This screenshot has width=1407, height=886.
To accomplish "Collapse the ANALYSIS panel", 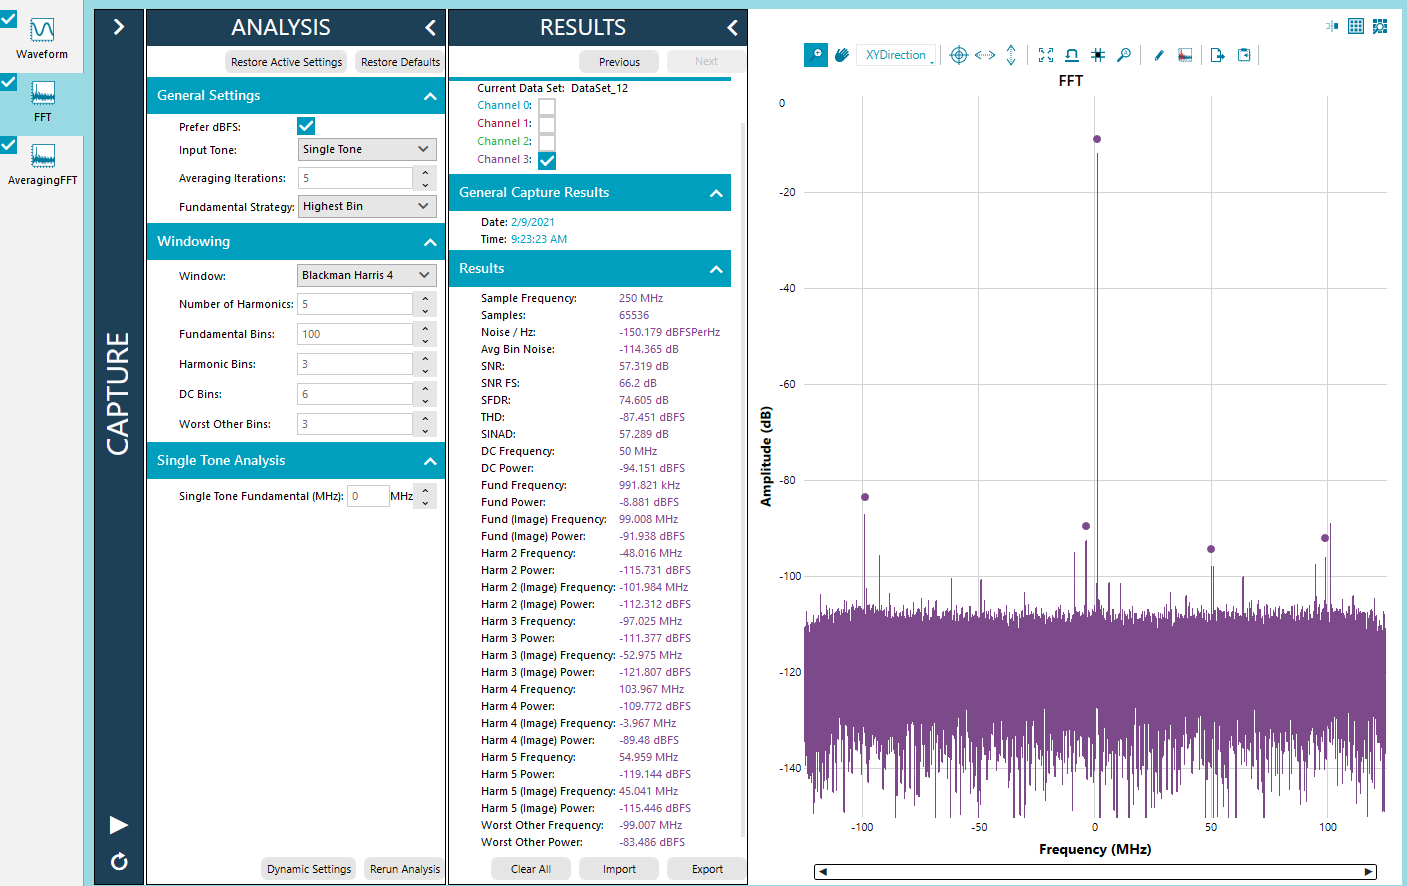I will tap(430, 28).
